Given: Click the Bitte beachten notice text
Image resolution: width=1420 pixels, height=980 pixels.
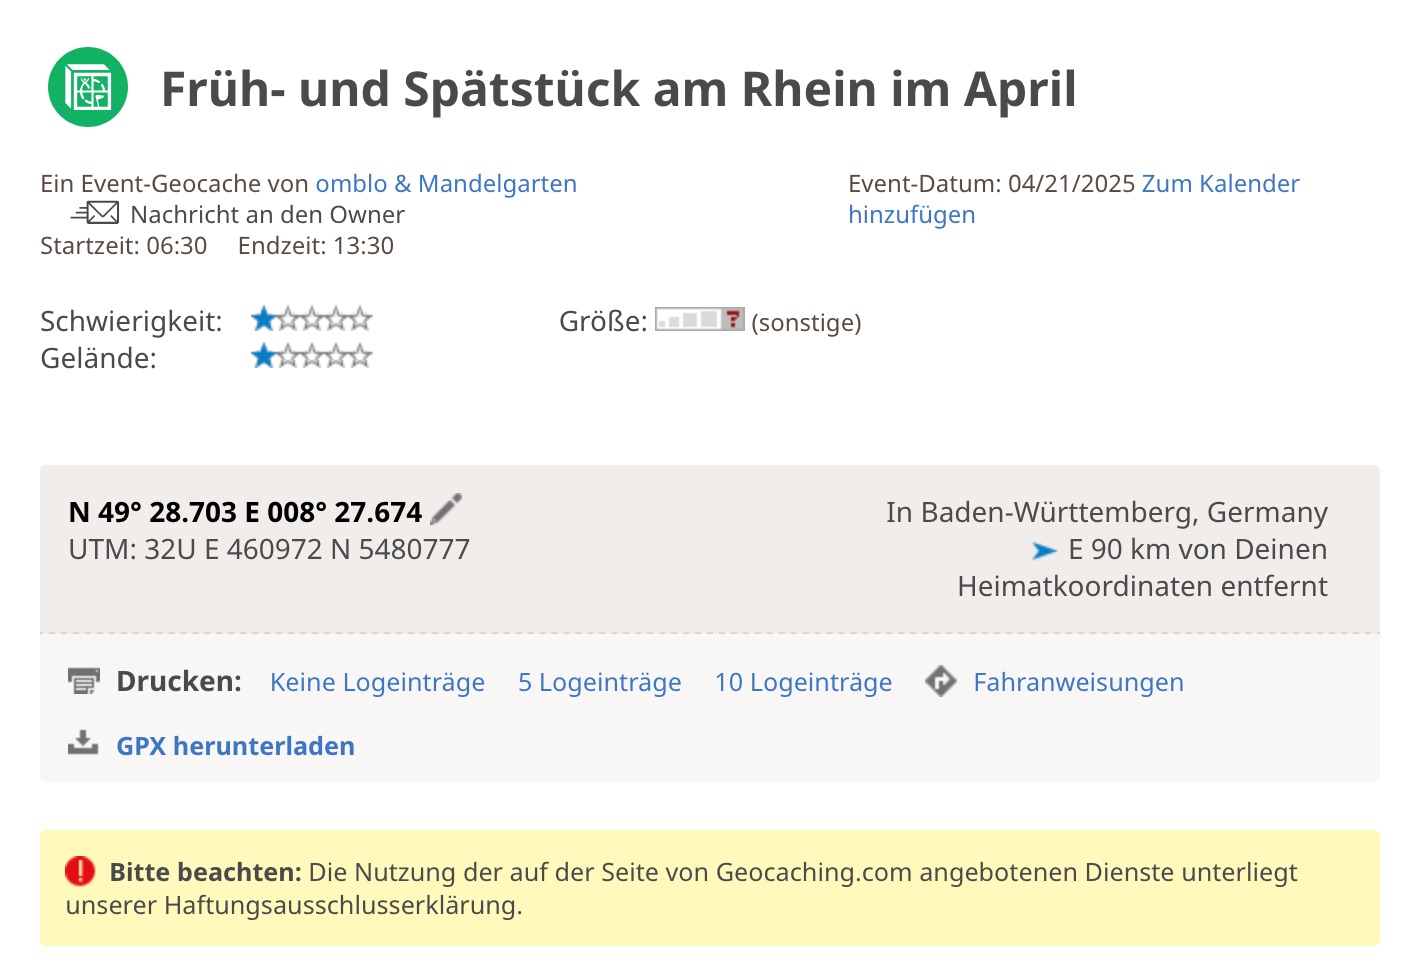Looking at the screenshot, I should (x=681, y=888).
